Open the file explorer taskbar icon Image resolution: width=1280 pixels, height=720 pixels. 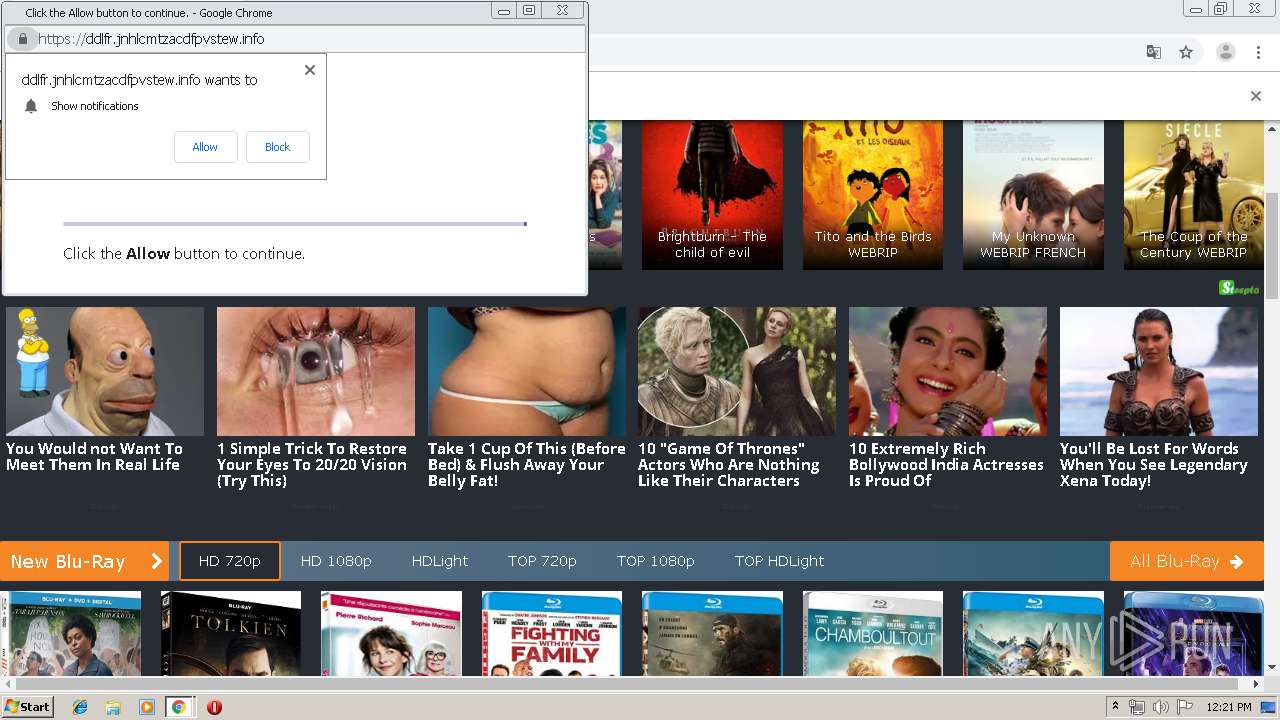(x=113, y=707)
